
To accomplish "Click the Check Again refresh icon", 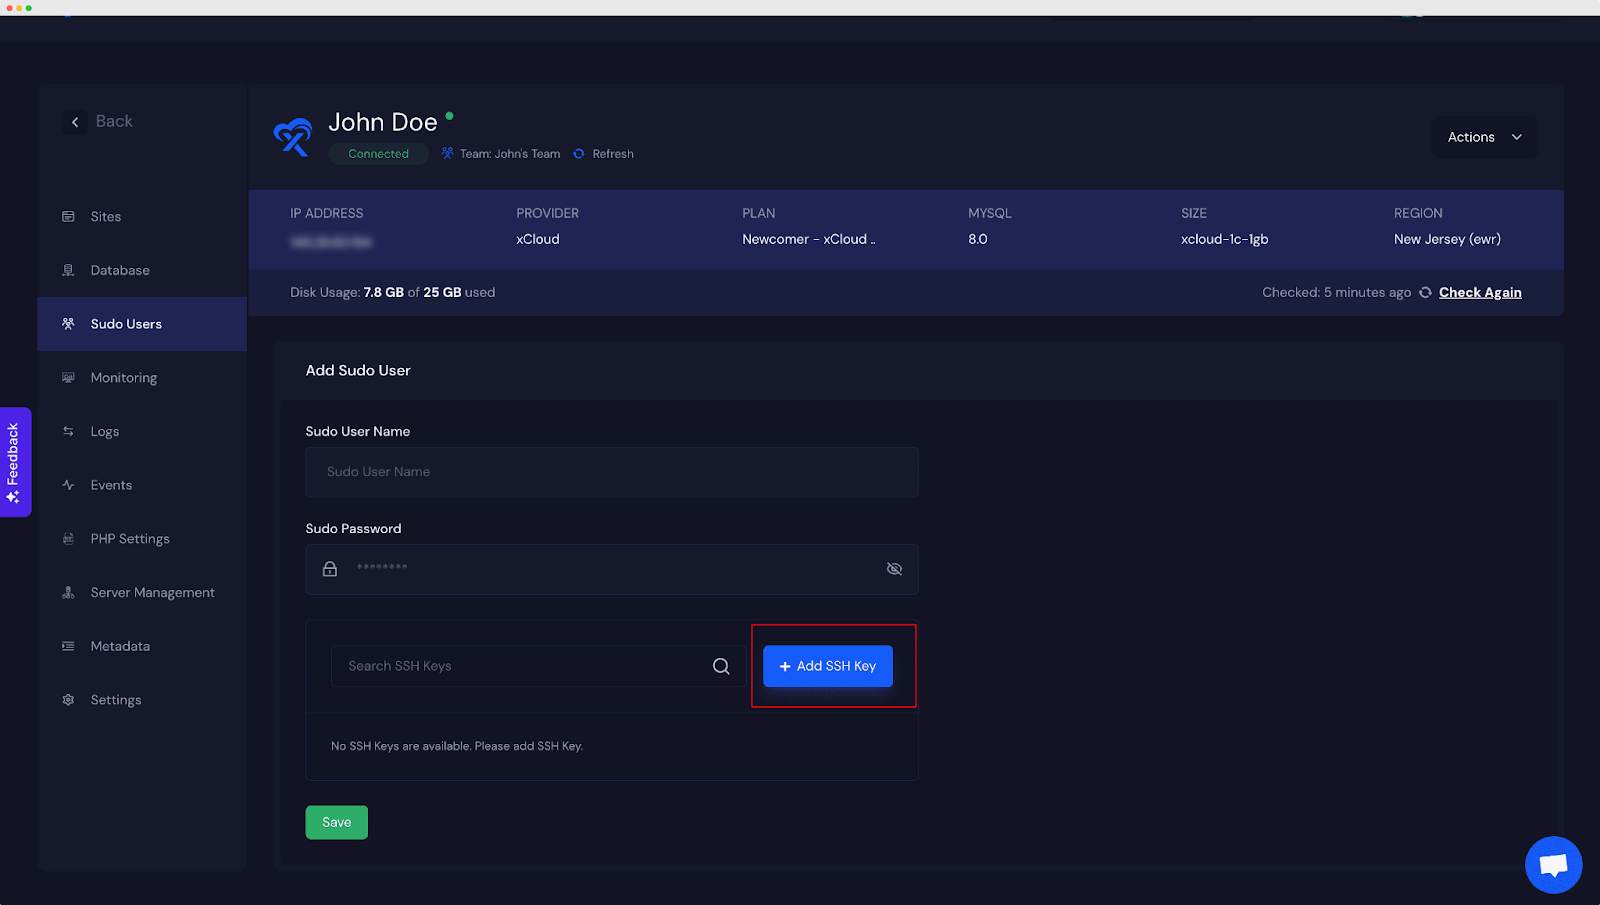I will [1425, 293].
